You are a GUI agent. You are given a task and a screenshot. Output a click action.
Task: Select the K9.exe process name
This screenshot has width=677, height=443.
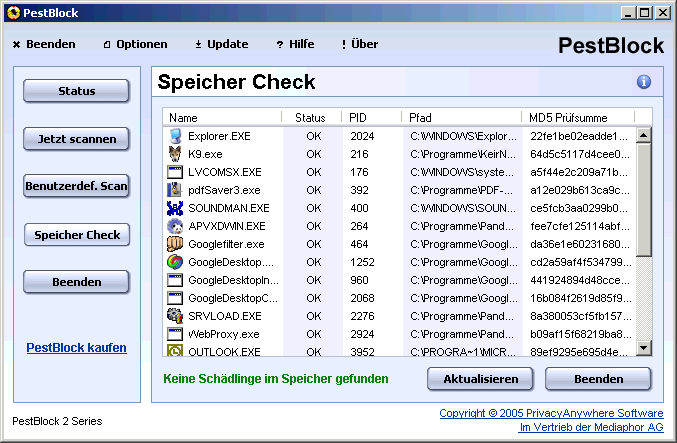point(205,154)
